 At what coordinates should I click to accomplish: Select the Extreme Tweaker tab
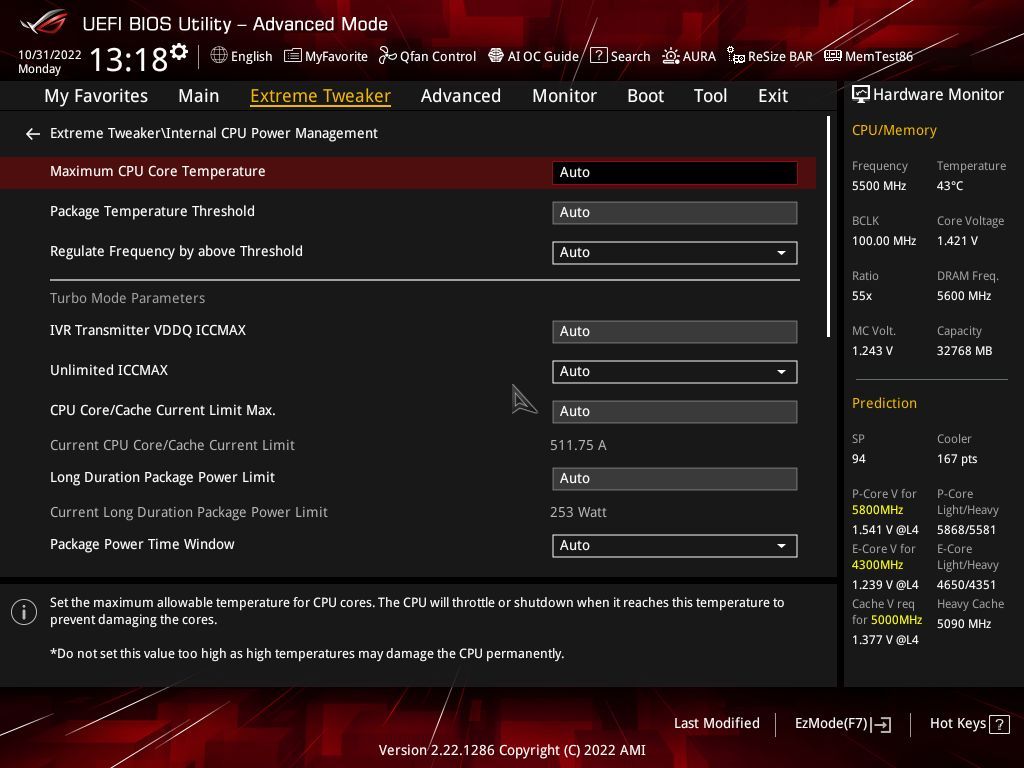[x=320, y=96]
